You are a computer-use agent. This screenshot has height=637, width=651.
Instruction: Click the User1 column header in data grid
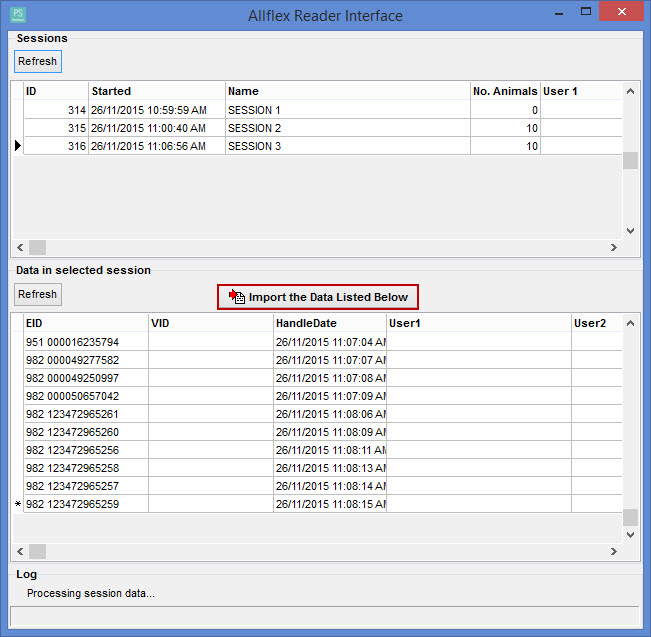pyautogui.click(x=479, y=323)
